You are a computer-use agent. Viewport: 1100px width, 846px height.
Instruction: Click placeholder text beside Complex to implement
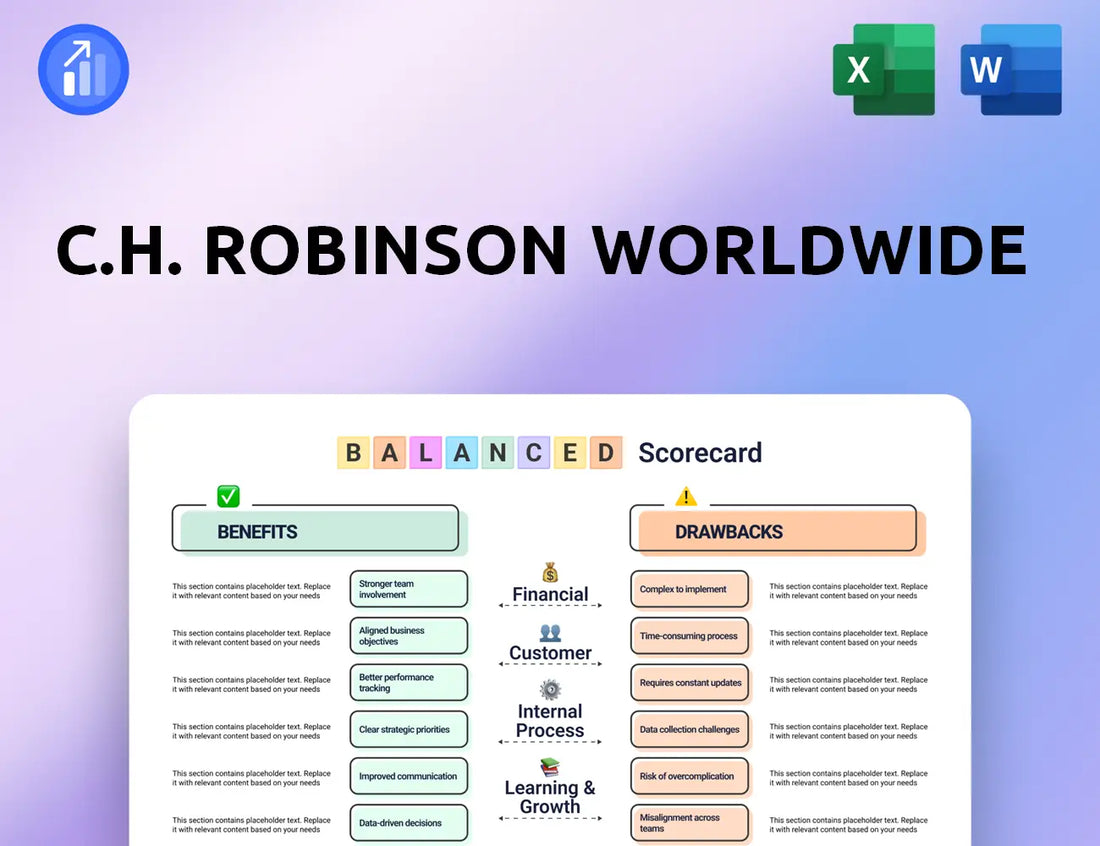tap(848, 591)
